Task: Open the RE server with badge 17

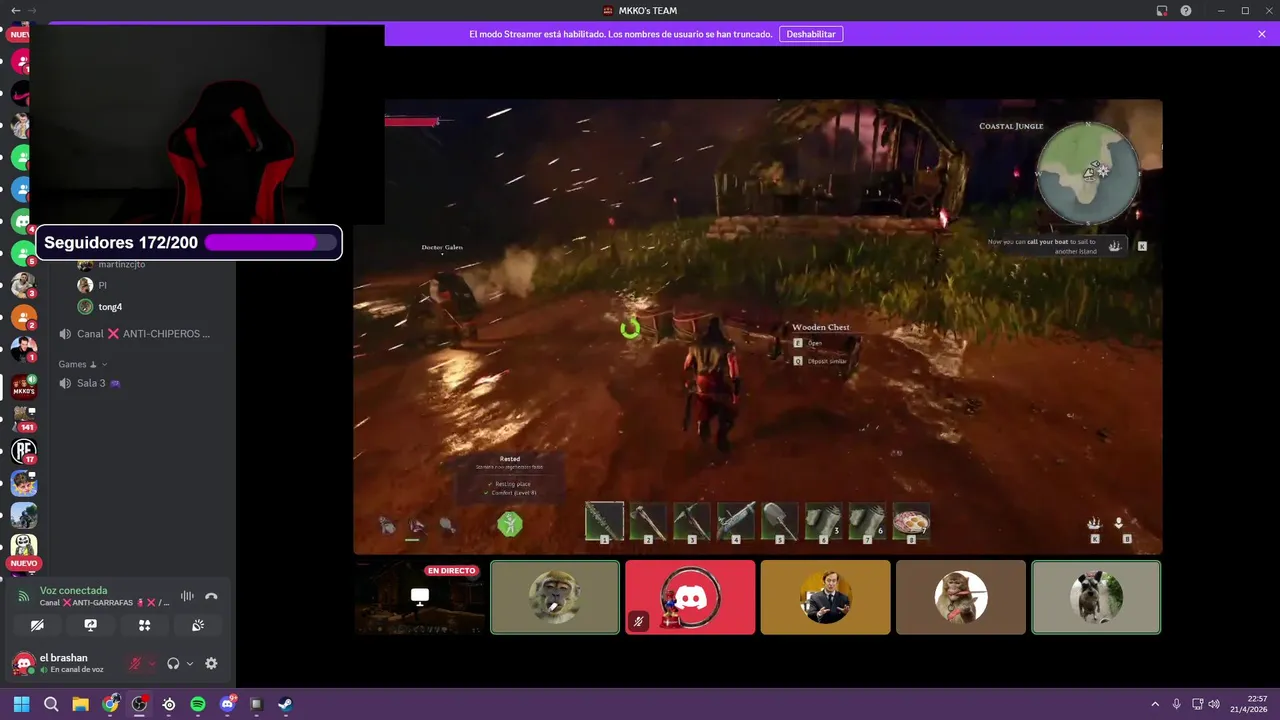Action: [24, 451]
